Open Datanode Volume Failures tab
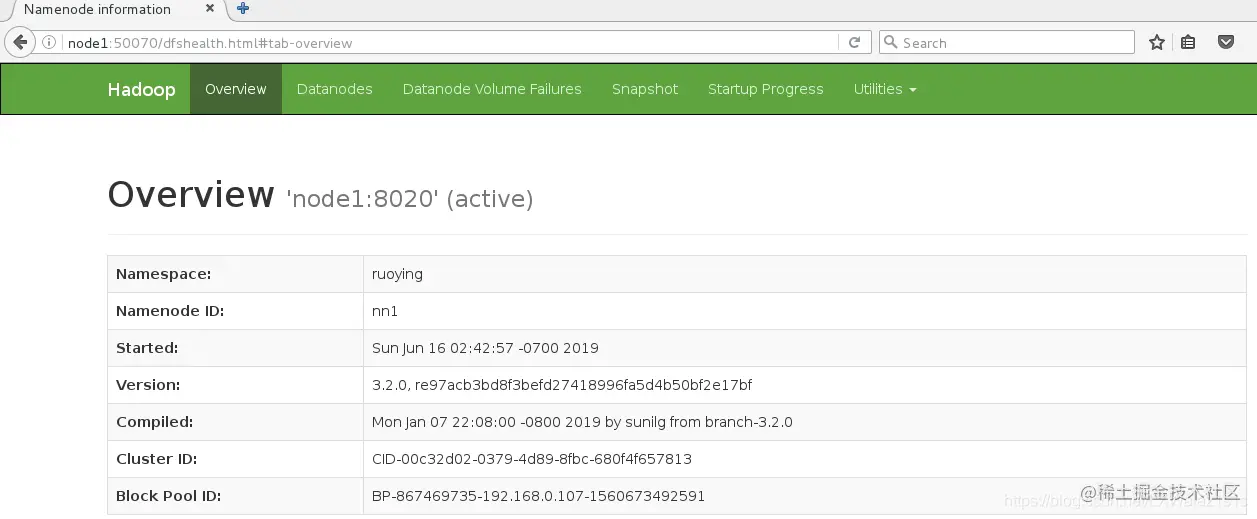The width and height of the screenshot is (1257, 519). [492, 89]
